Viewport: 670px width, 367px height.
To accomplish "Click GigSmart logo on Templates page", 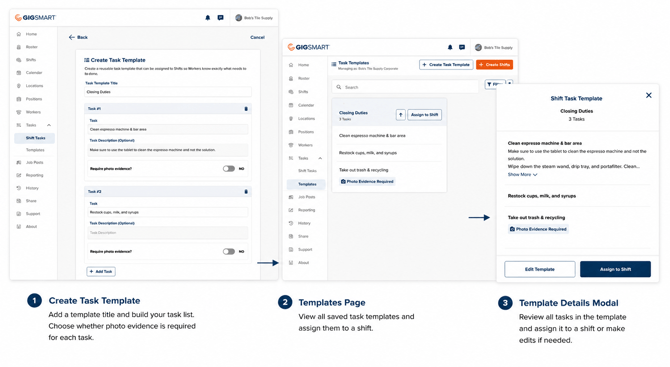I will click(309, 47).
